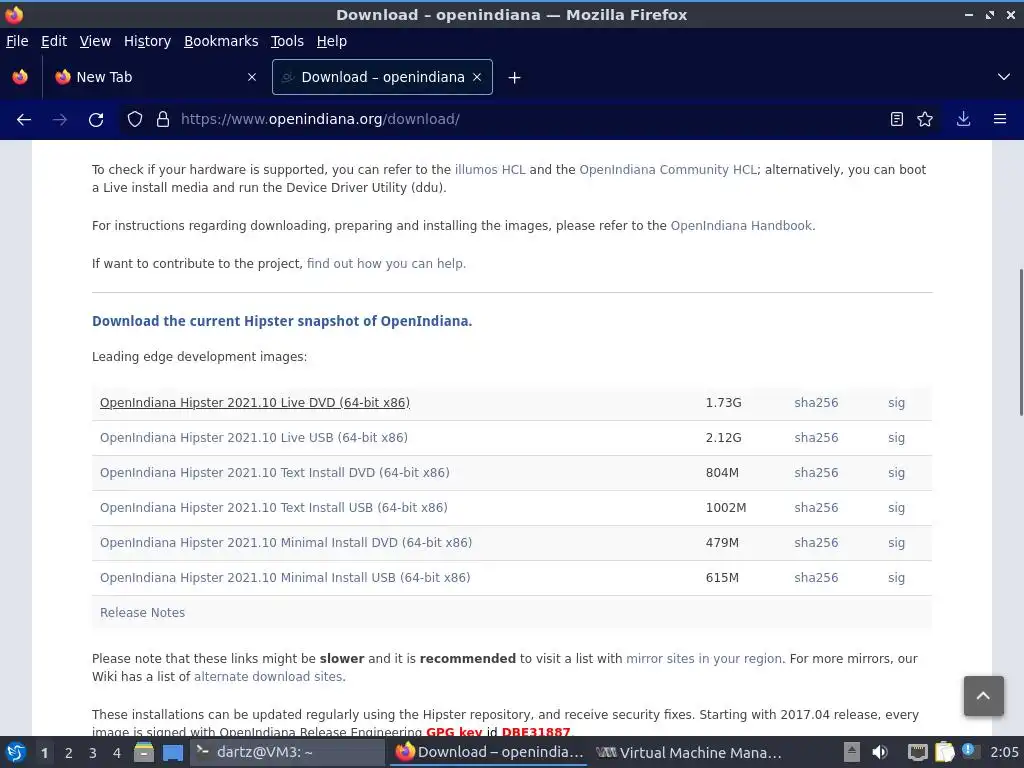
Task: Download Hipster 2021.10 Live USB image
Action: (253, 438)
